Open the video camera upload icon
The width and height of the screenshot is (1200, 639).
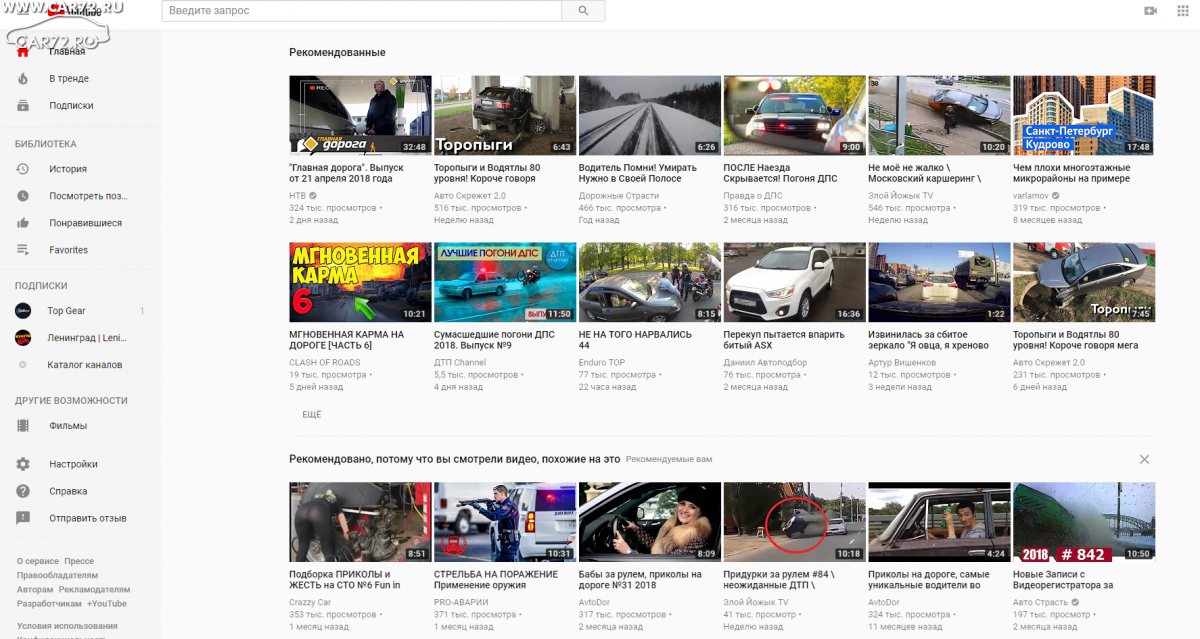coord(1150,11)
